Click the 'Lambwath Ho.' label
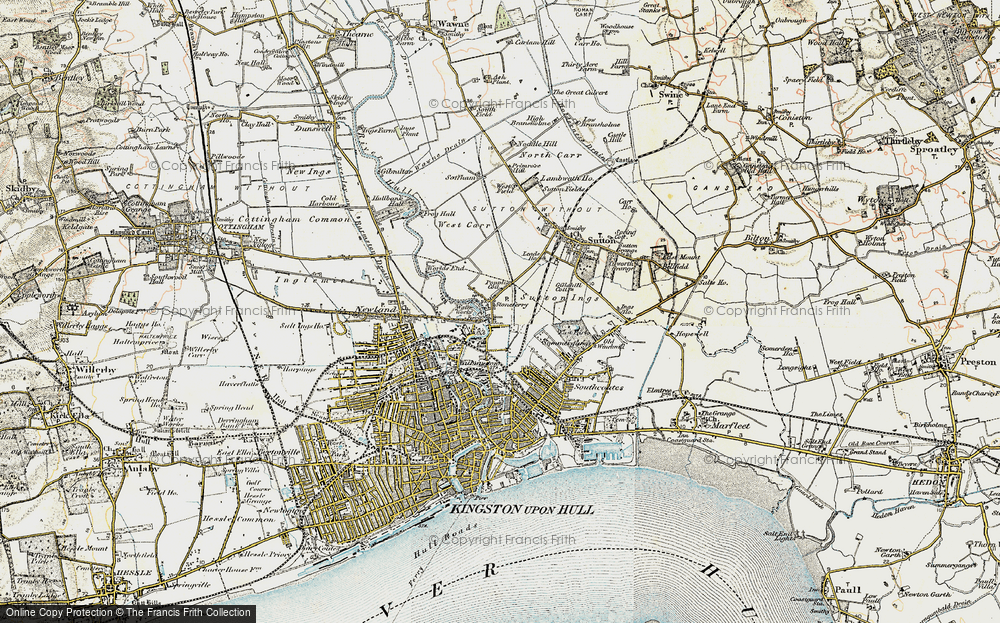 tap(567, 179)
